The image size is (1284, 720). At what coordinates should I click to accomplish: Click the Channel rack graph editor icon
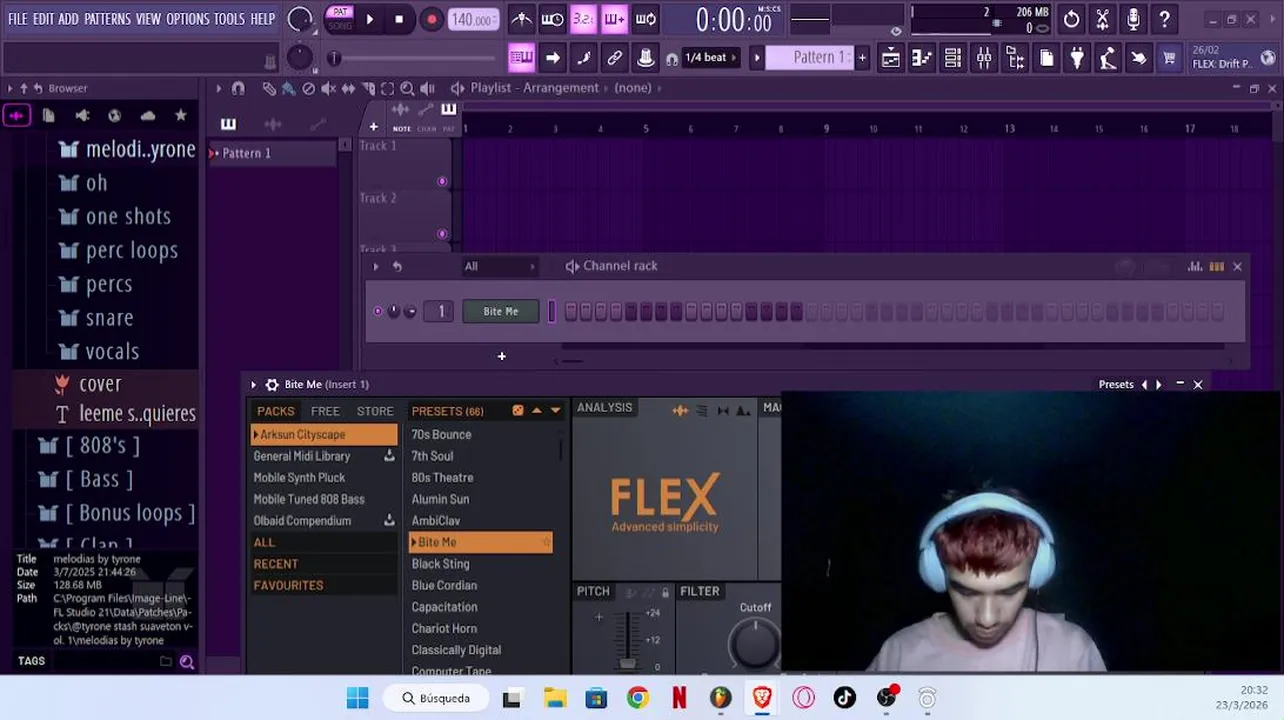tap(1195, 266)
